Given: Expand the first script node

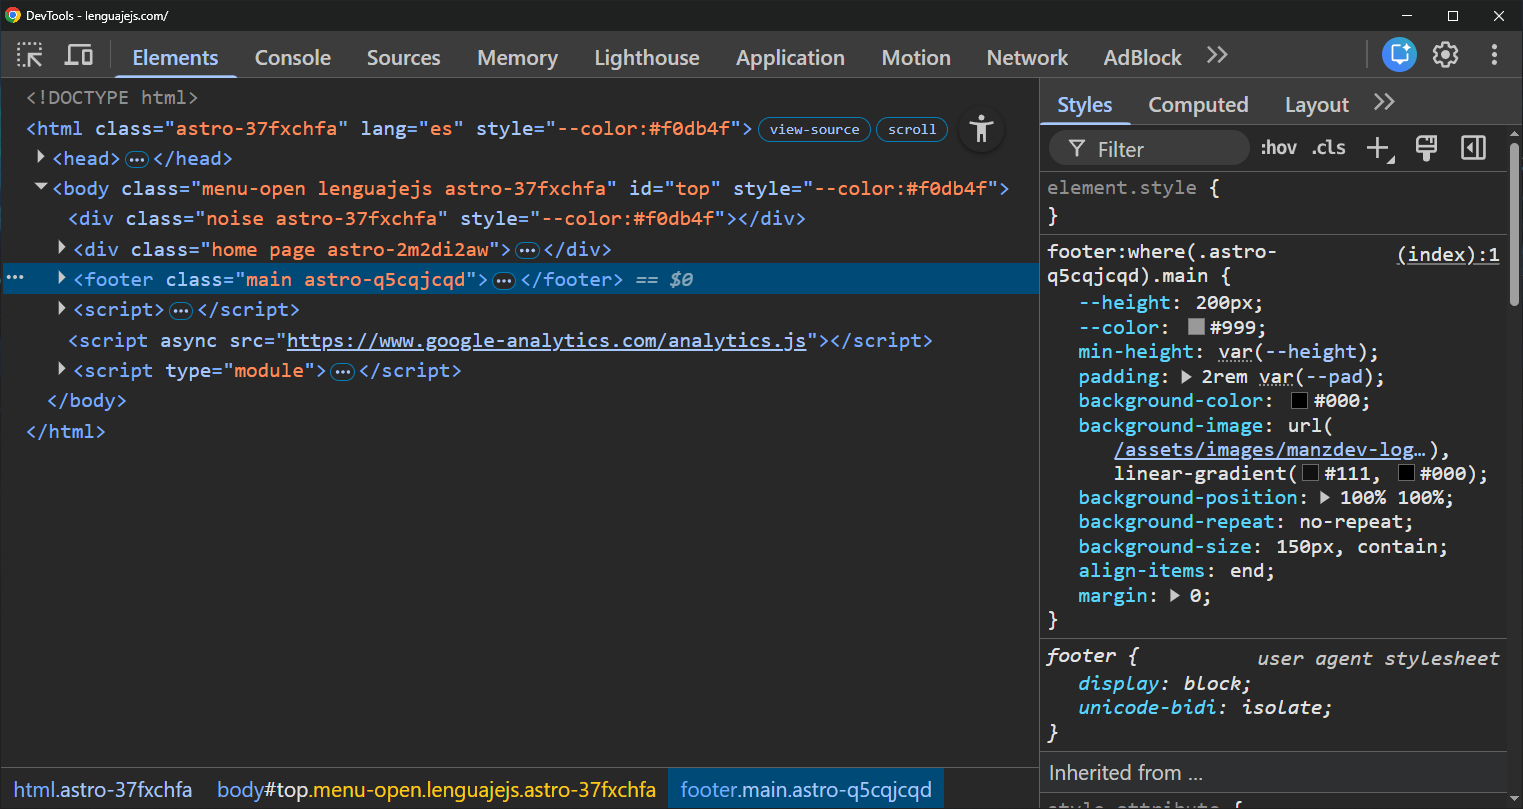Looking at the screenshot, I should coord(62,308).
